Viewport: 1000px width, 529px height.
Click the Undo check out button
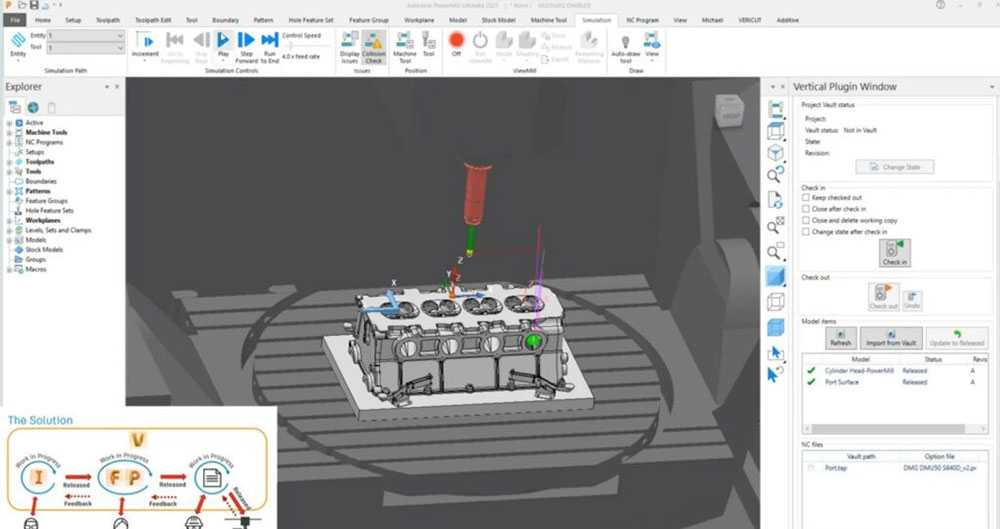point(912,301)
